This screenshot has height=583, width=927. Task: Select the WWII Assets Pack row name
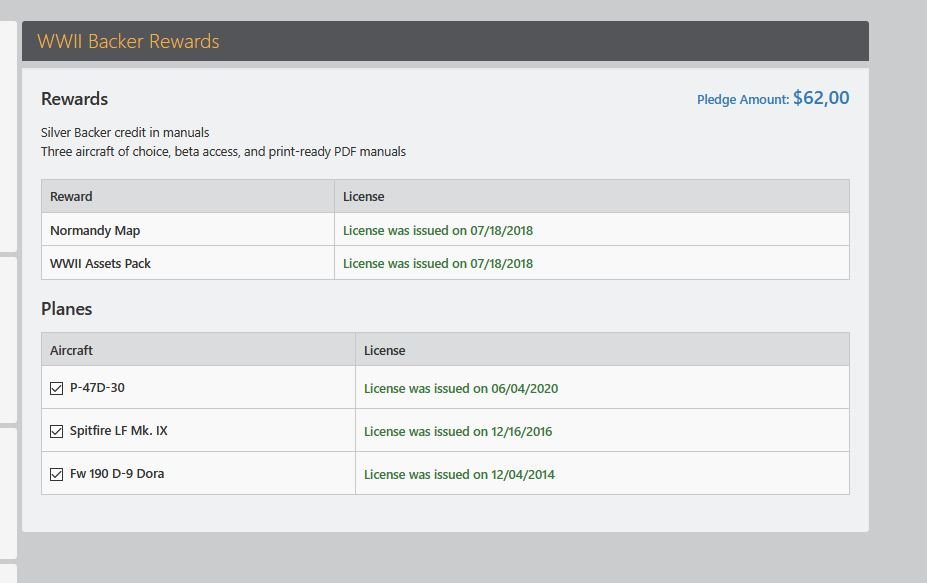(x=101, y=264)
